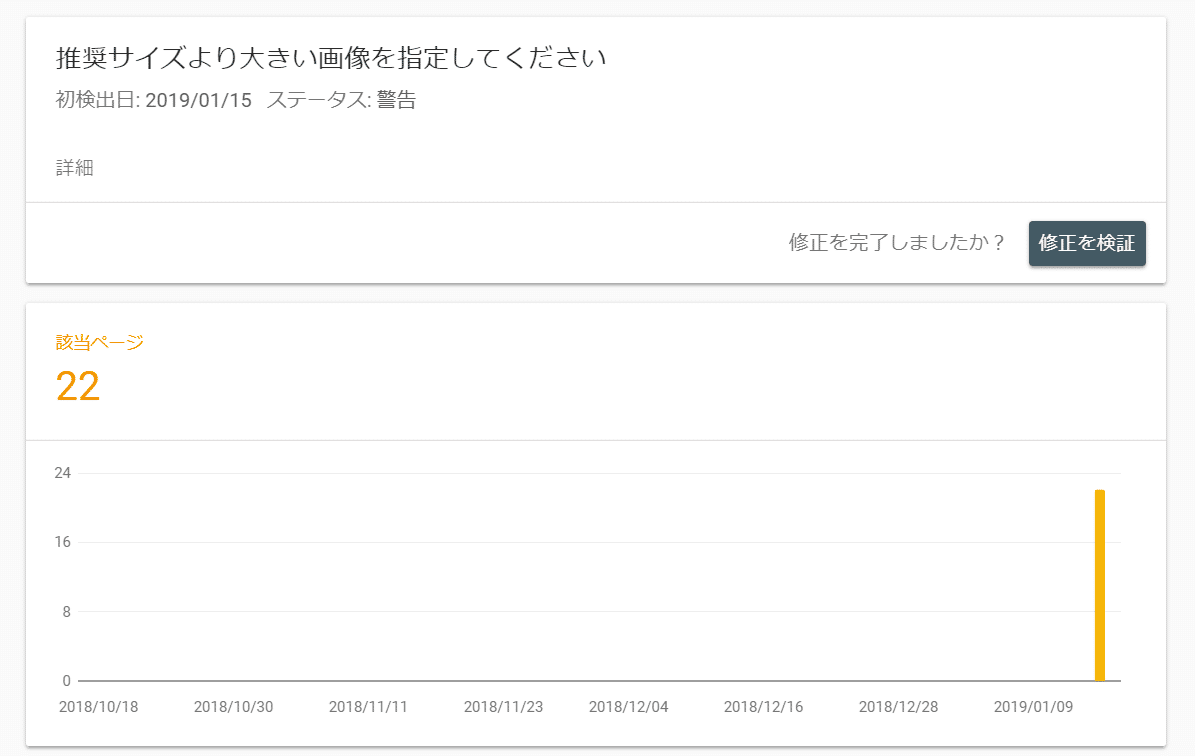
Task: Click the 2018/11/23 date on the x-axis
Action: coord(503,707)
